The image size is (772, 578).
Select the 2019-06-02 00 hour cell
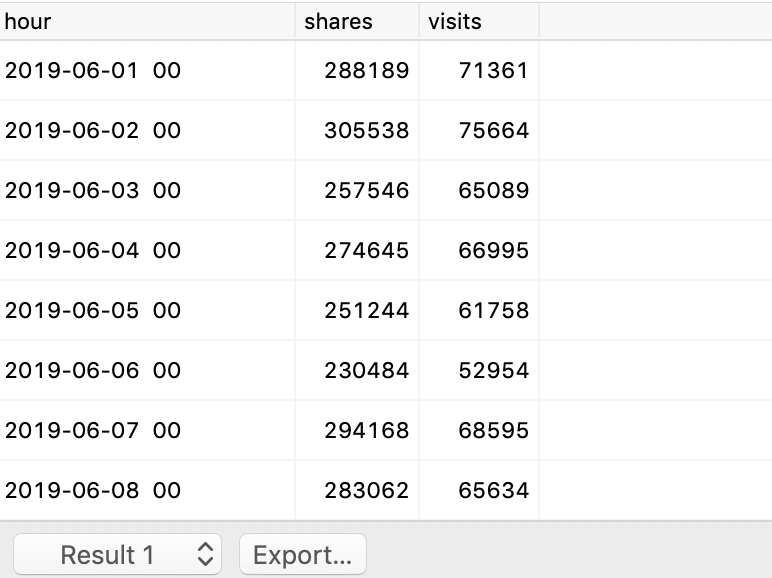93,131
